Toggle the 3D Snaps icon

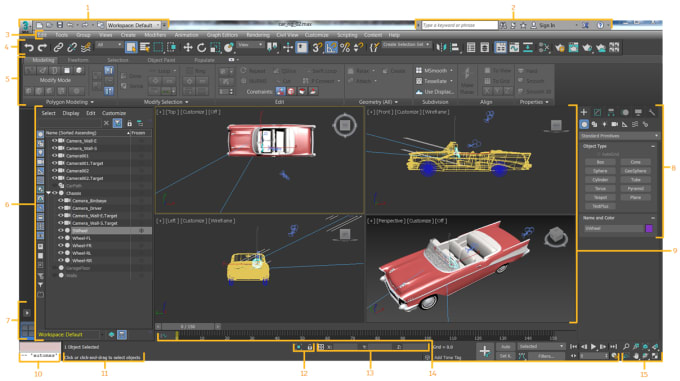tap(317, 48)
